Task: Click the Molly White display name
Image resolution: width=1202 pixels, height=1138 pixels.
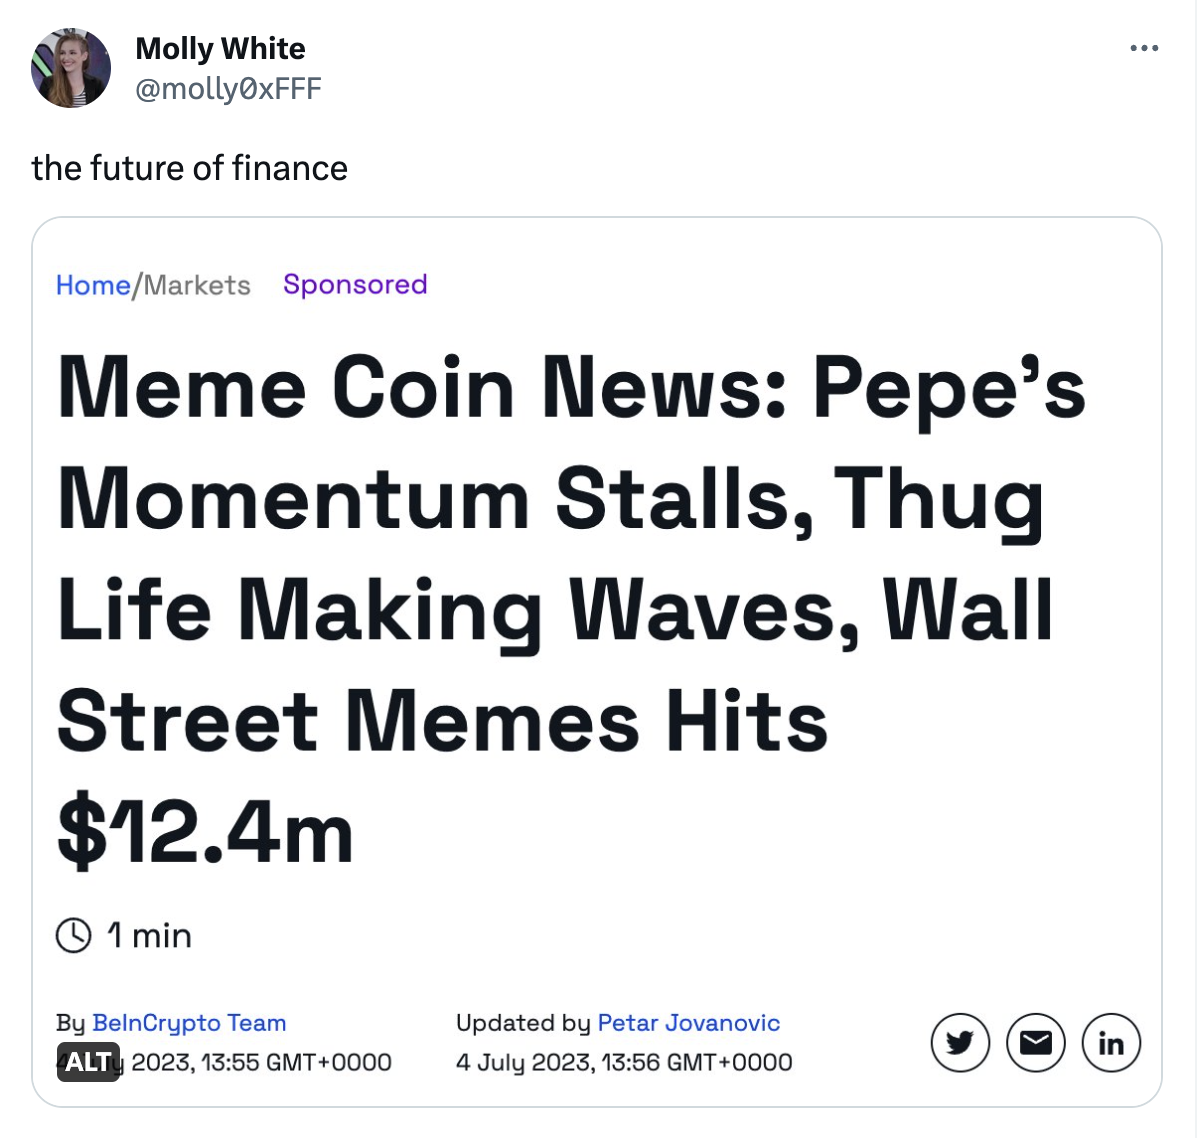Action: tap(220, 48)
